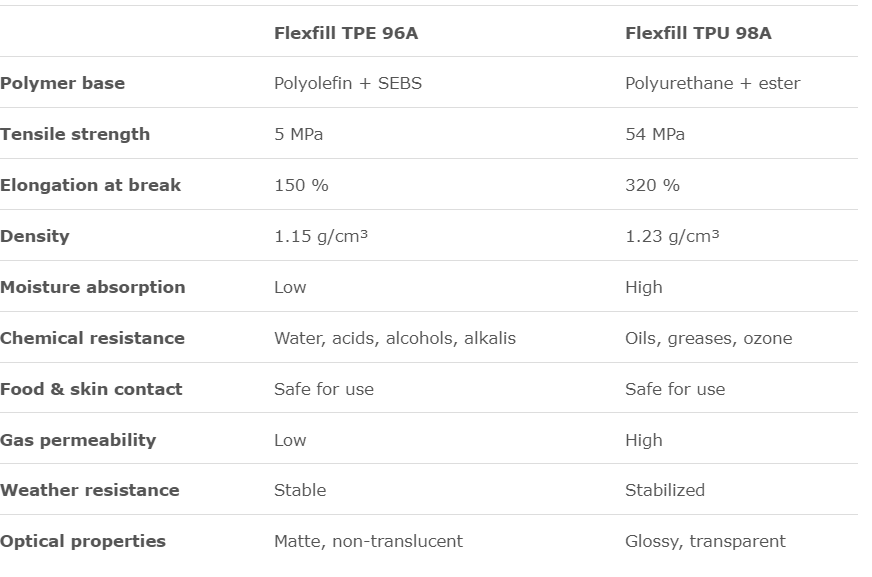Click the Optical properties row label

tap(83, 541)
